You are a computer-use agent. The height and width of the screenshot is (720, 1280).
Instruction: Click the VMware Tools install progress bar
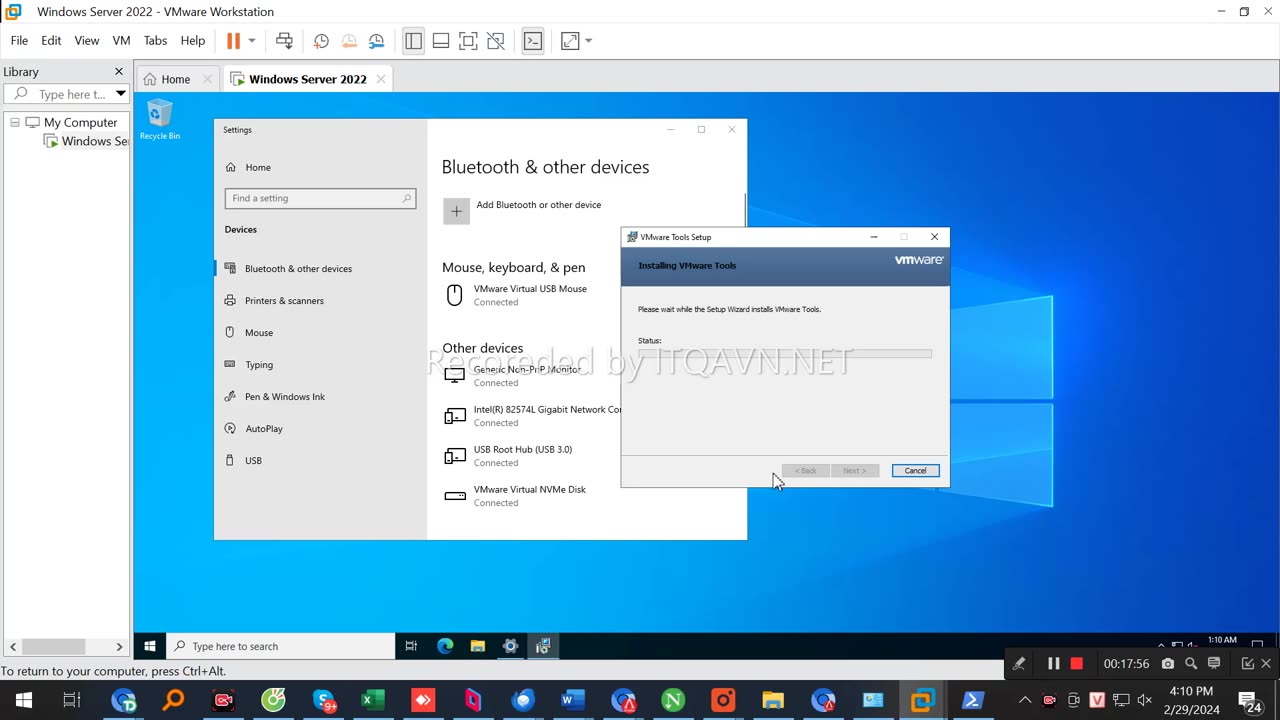[785, 353]
